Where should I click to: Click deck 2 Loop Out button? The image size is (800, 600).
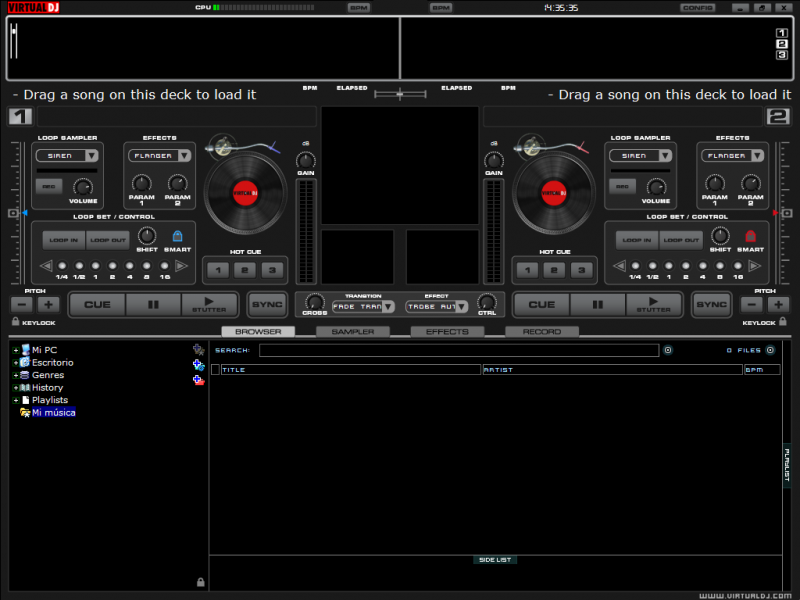pyautogui.click(x=681, y=240)
